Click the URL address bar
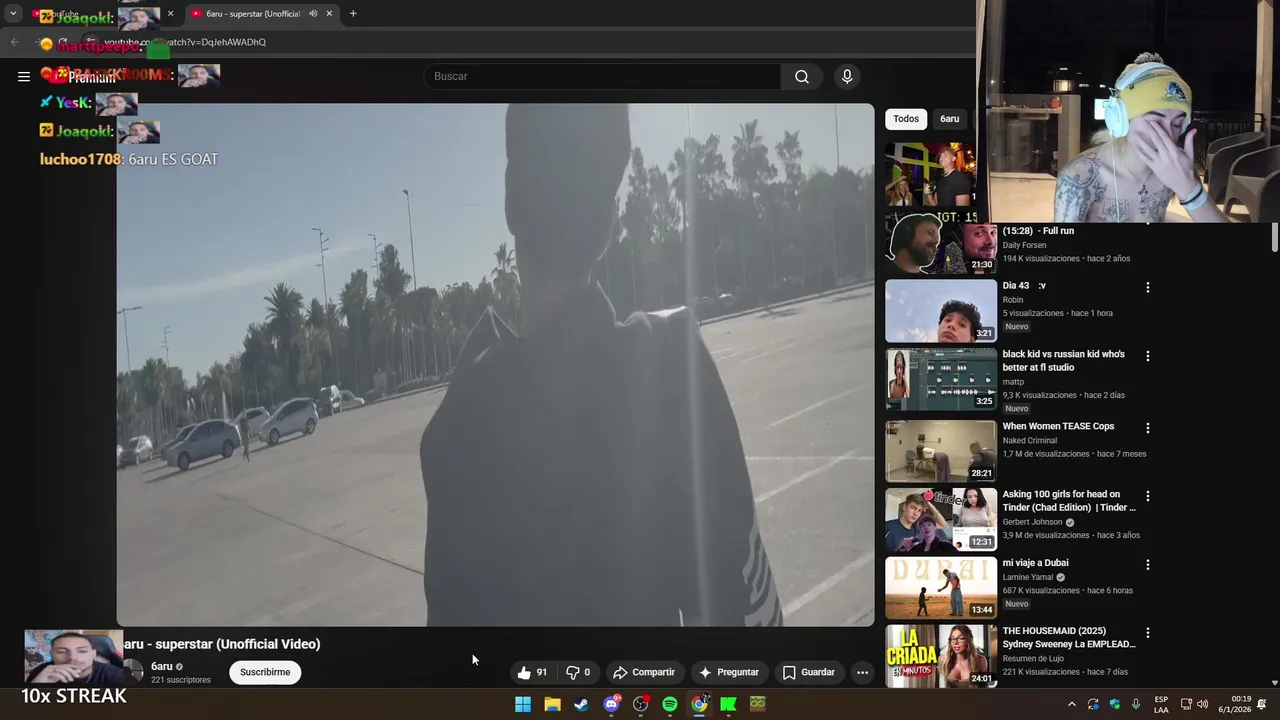The image size is (1280, 720). (530, 42)
